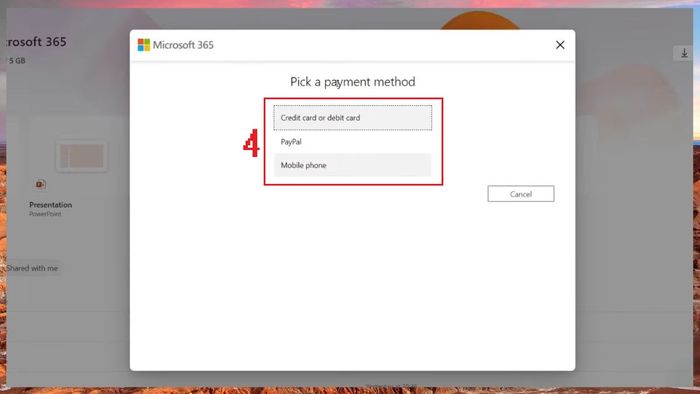This screenshot has height=394, width=700.
Task: Open the Presentation thumbnail in background window
Action: point(82,157)
